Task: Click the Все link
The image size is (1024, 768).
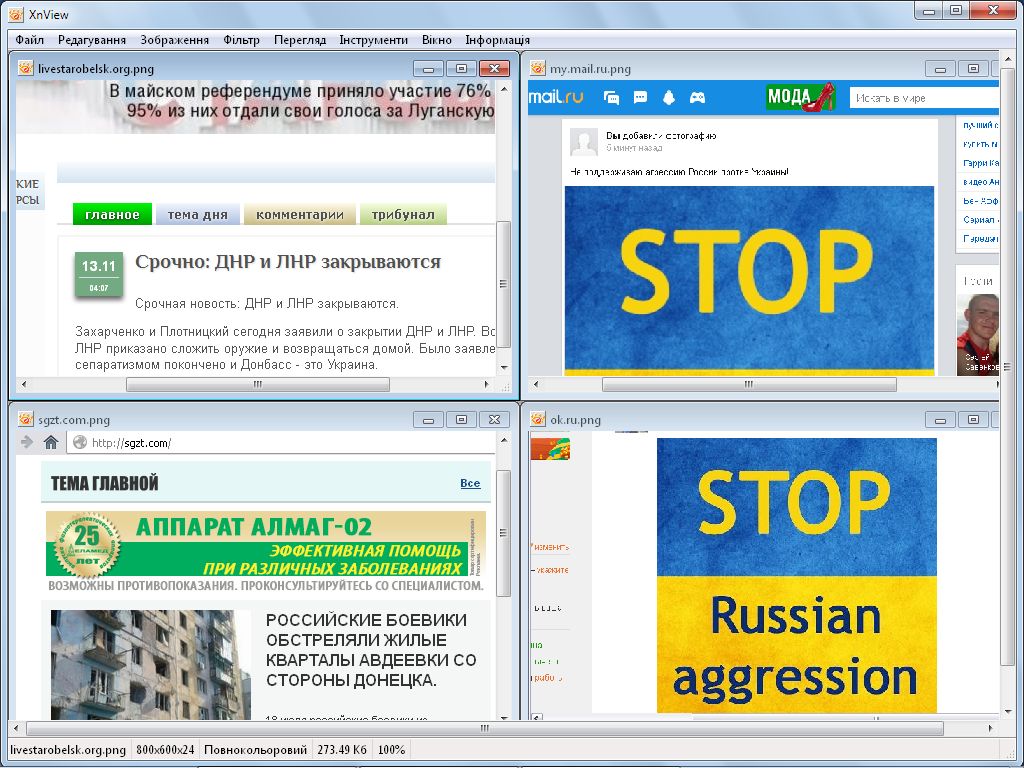Action: coord(470,483)
